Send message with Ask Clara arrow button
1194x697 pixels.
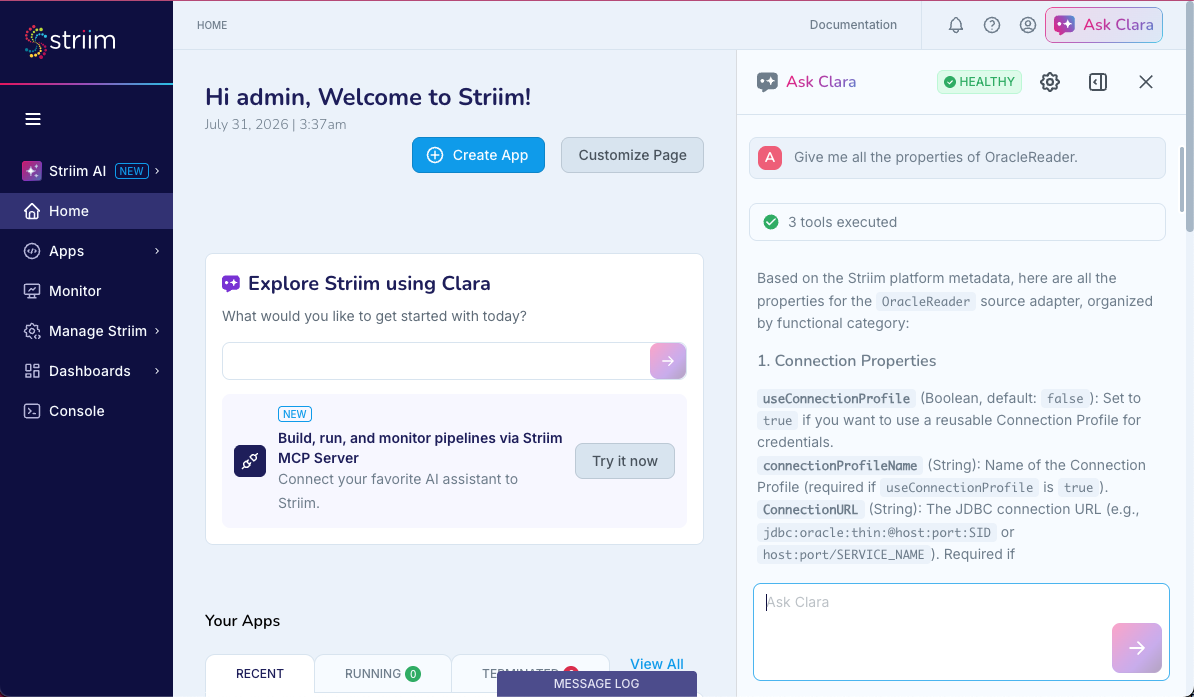coord(1136,648)
